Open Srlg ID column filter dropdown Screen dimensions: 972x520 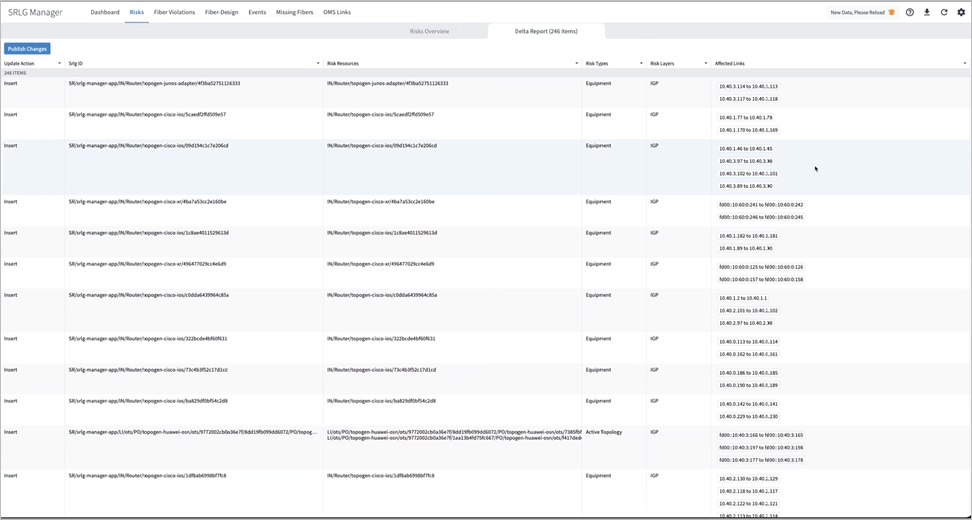tap(318, 64)
